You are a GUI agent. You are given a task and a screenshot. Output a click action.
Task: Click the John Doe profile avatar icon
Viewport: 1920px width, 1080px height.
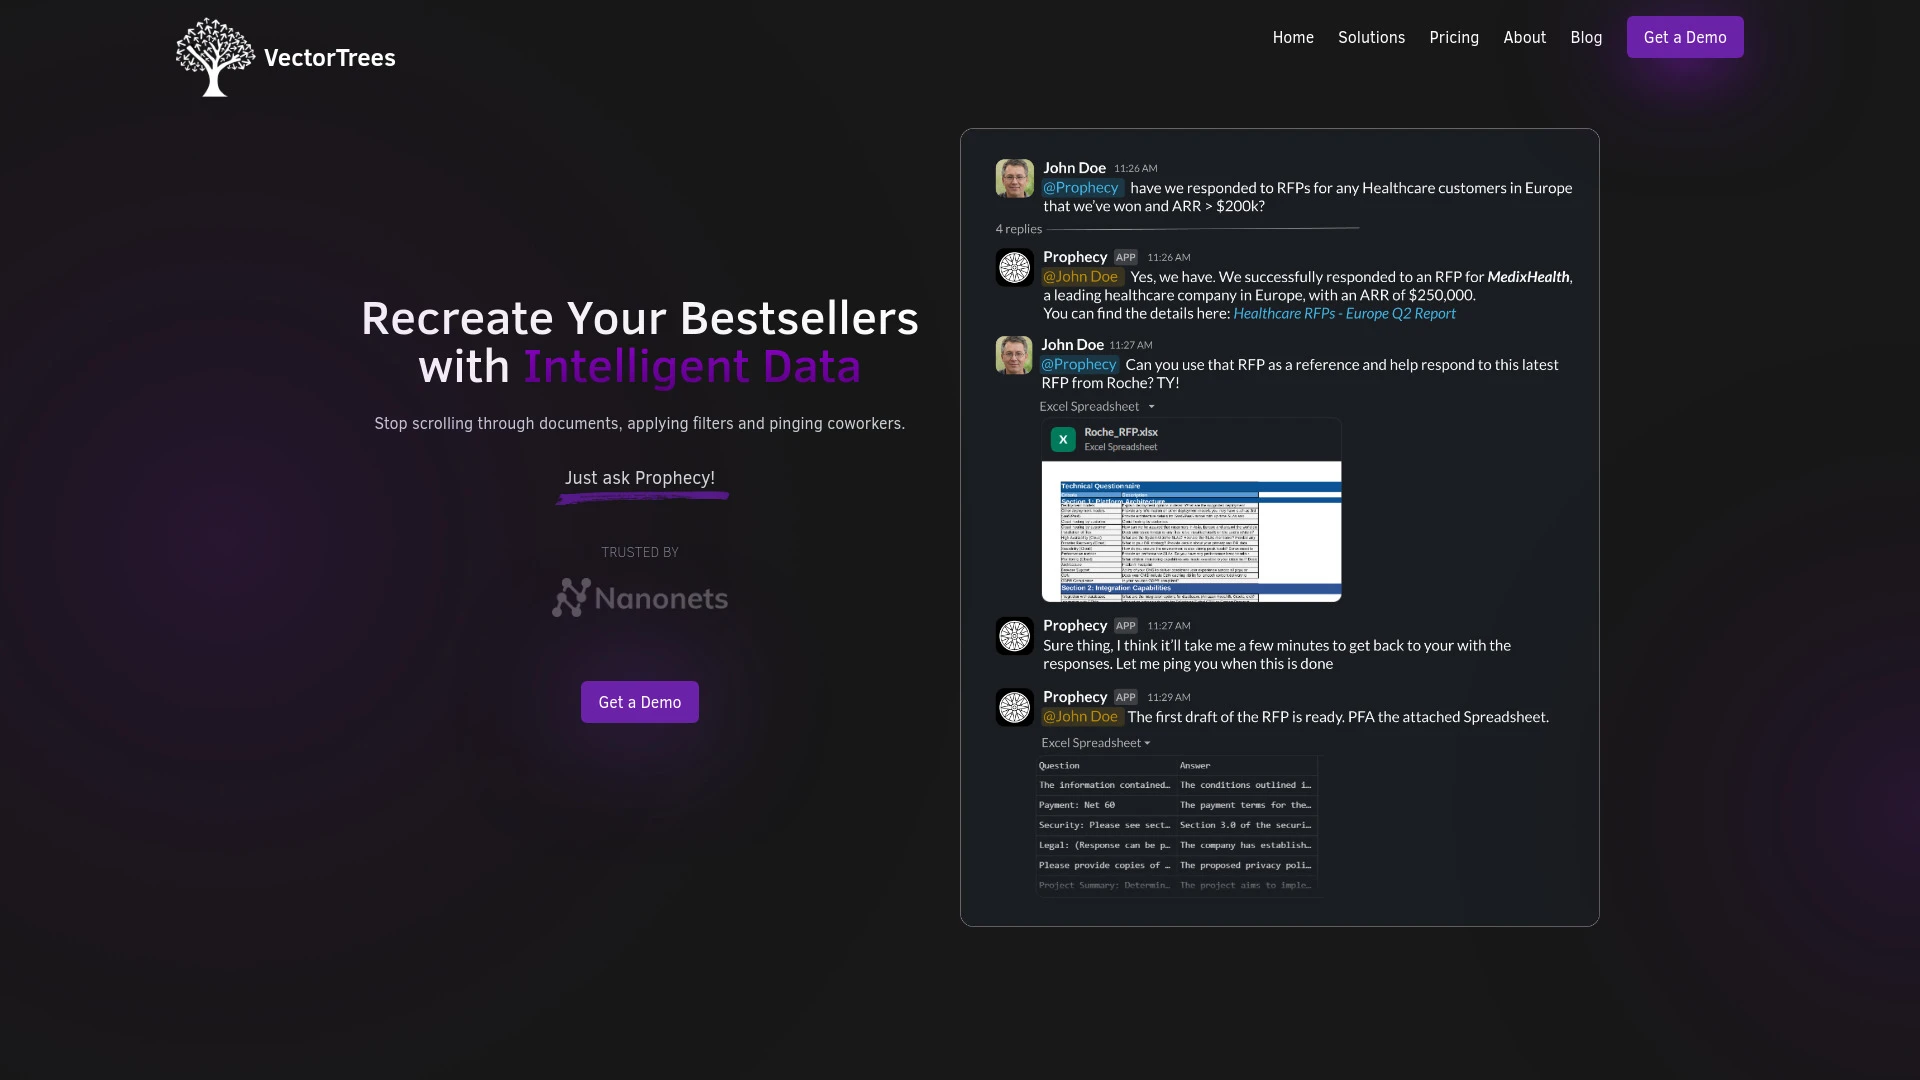[1013, 177]
